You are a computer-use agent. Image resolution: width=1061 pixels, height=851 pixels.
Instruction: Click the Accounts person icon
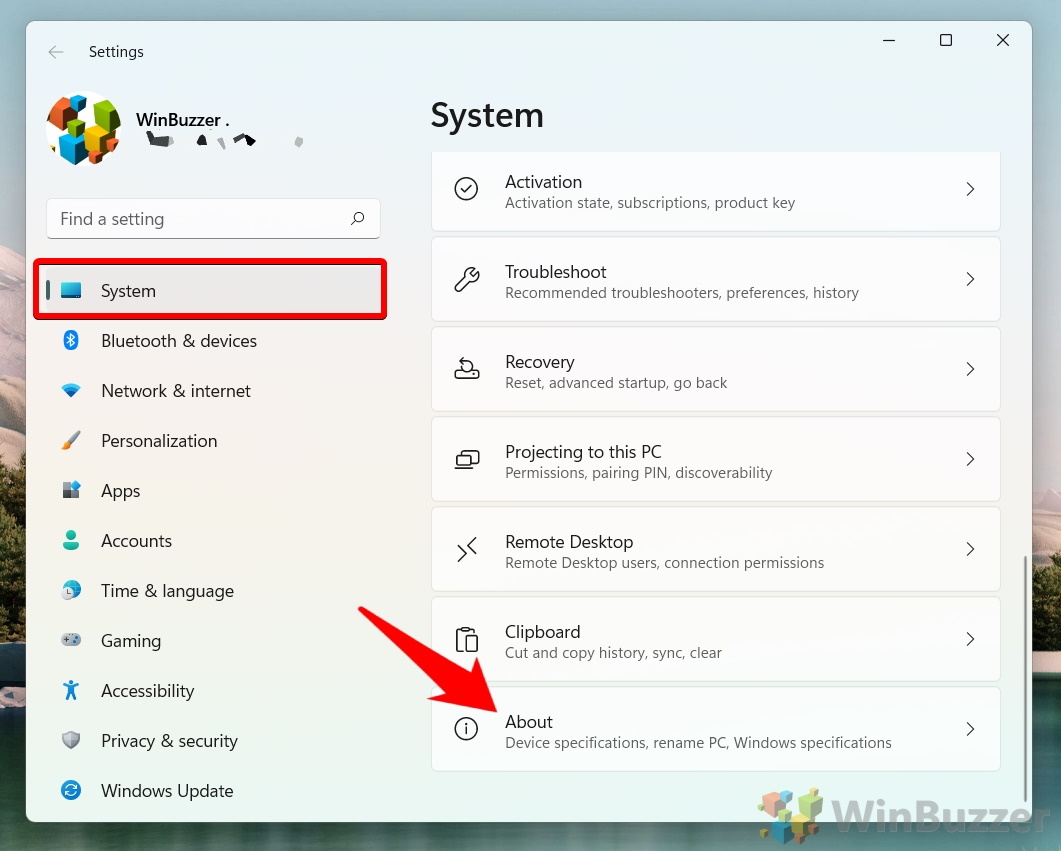(71, 540)
